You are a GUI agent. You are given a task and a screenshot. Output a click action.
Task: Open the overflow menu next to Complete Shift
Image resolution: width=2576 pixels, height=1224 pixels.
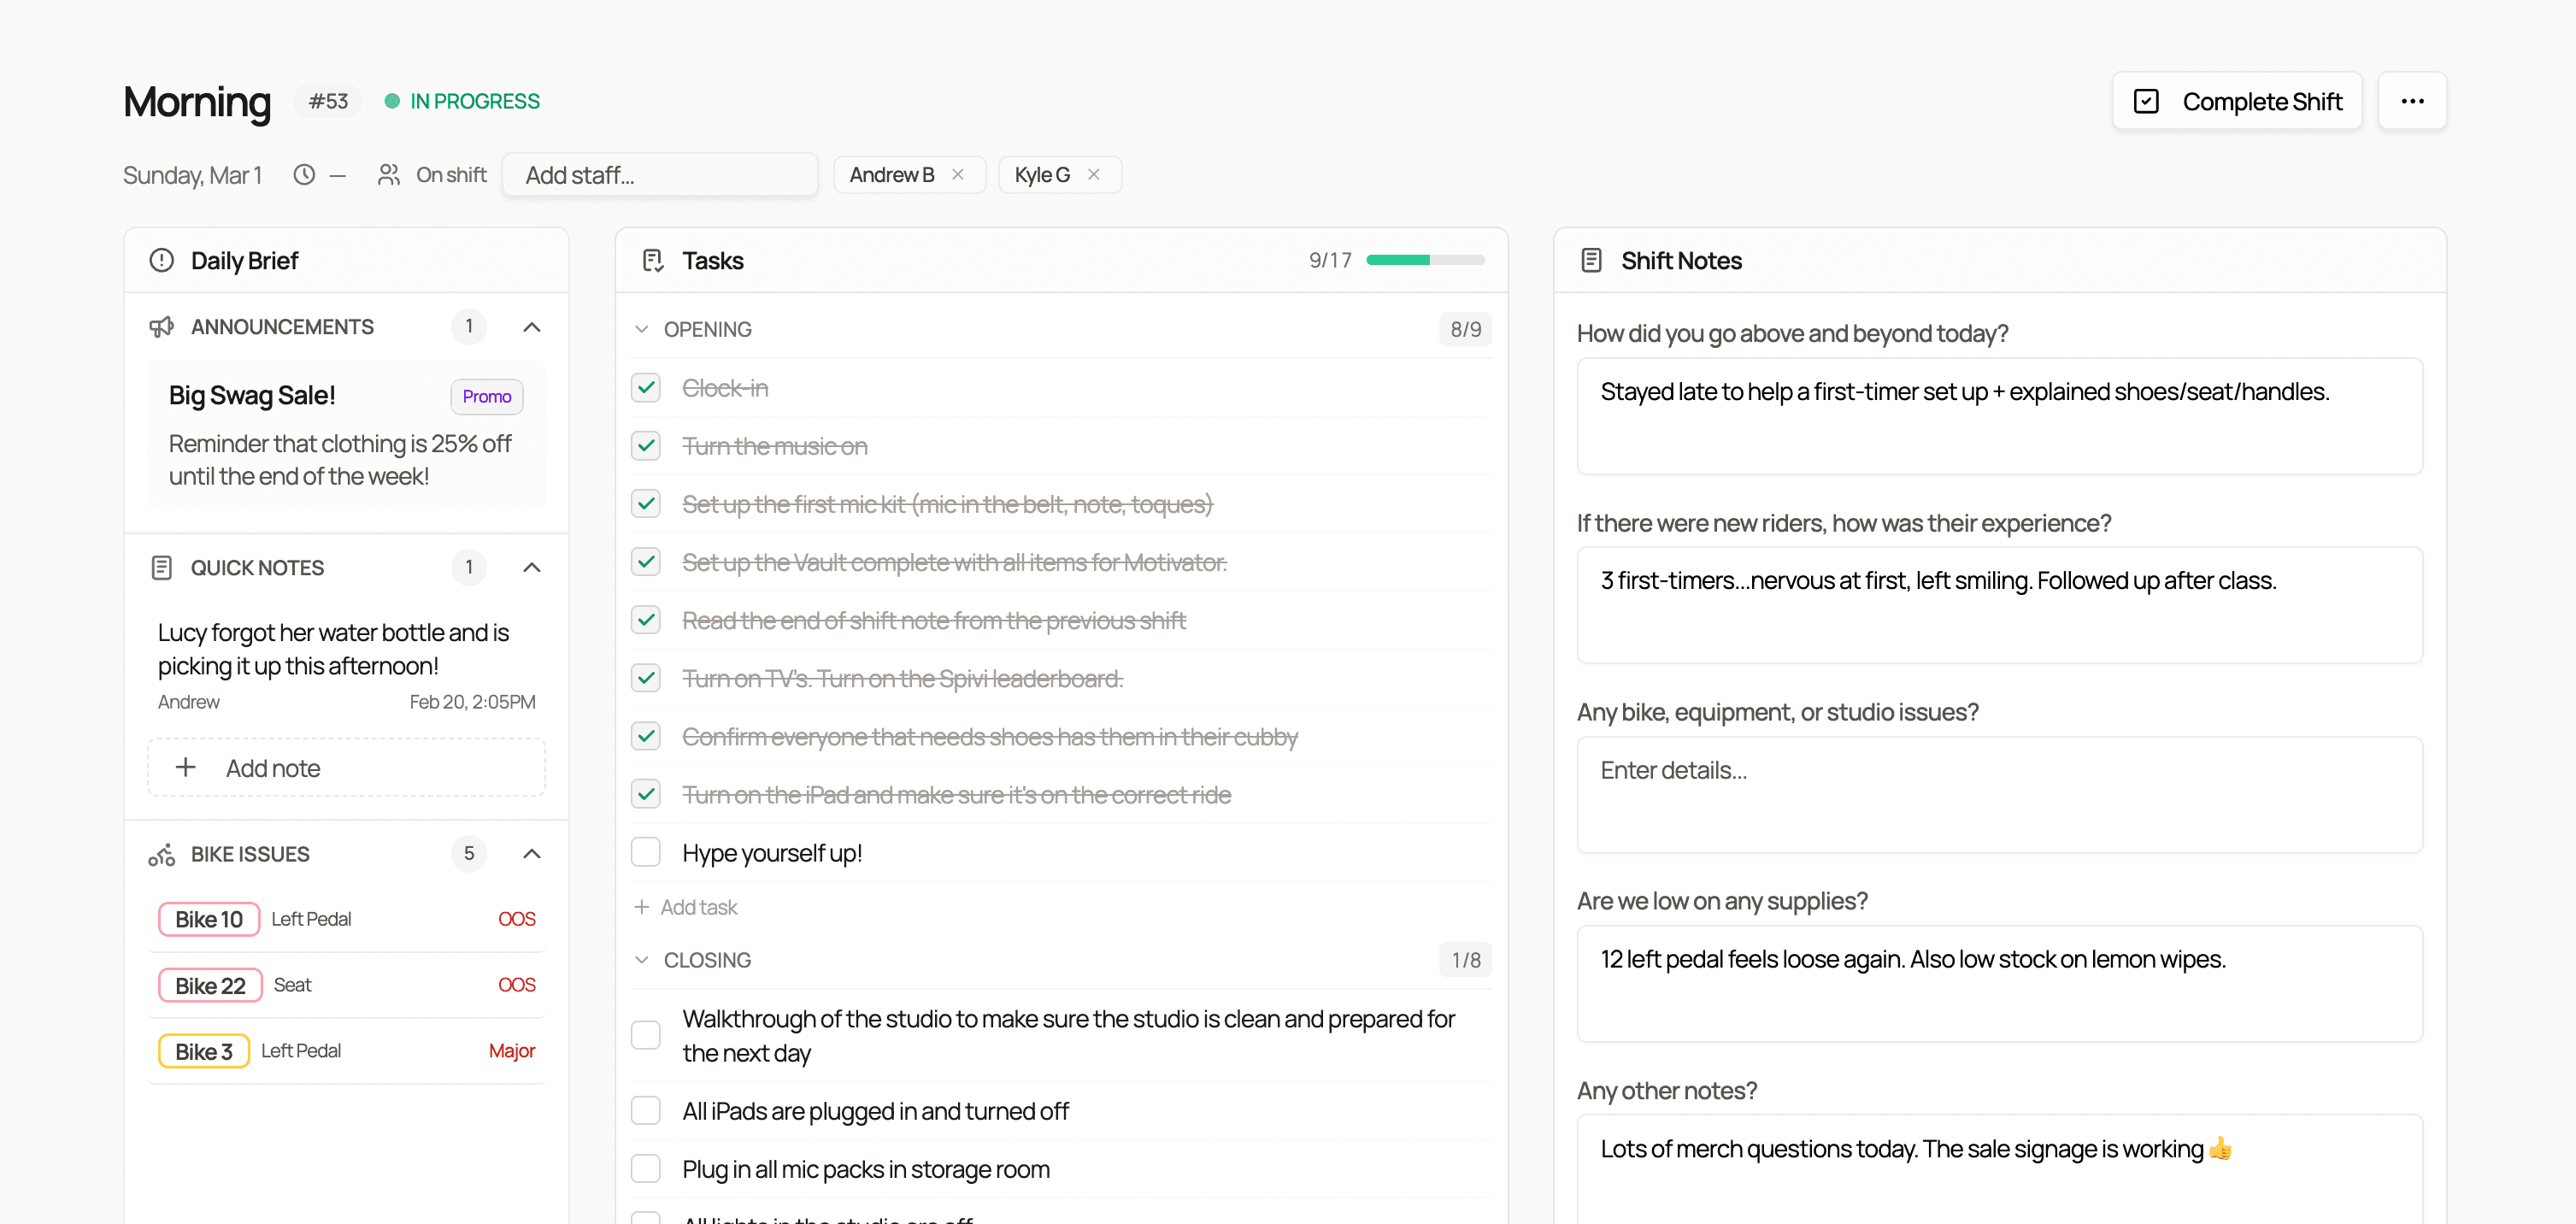[2414, 100]
